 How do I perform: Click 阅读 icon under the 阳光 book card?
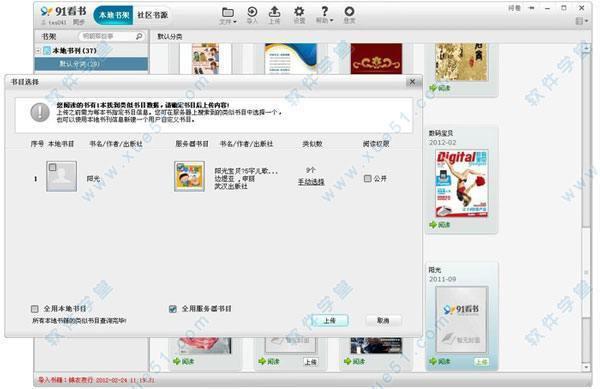click(433, 361)
